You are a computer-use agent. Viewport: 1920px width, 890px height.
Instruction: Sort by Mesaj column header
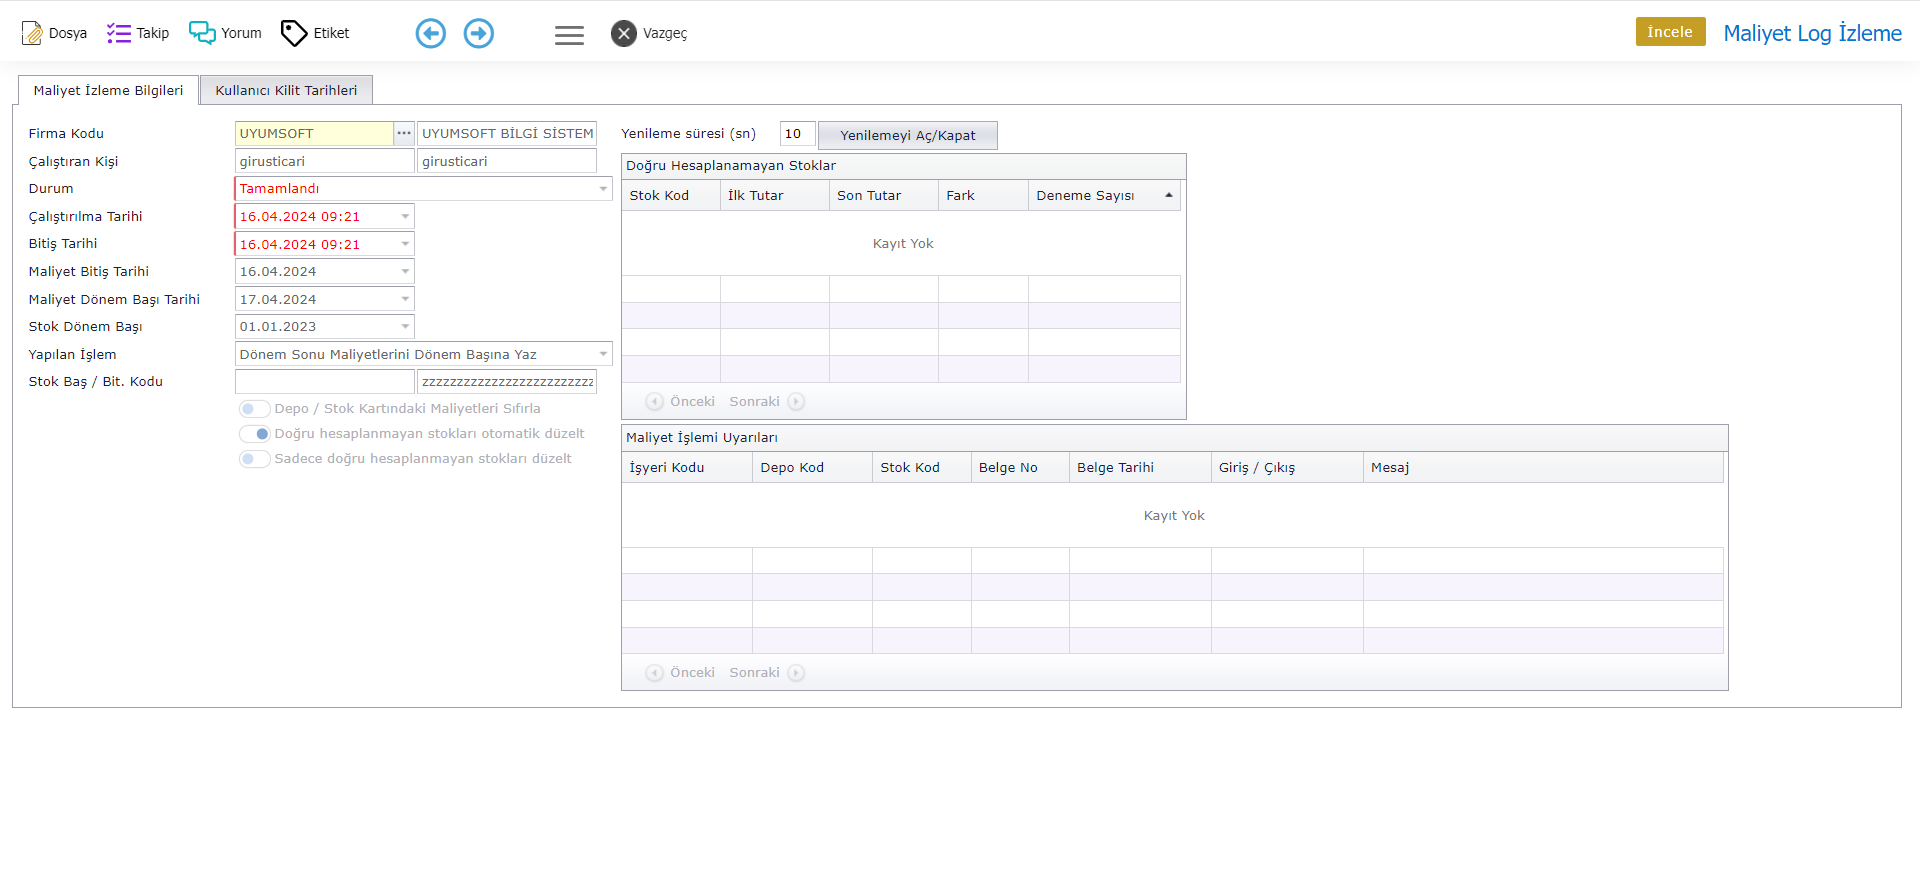tap(1543, 467)
